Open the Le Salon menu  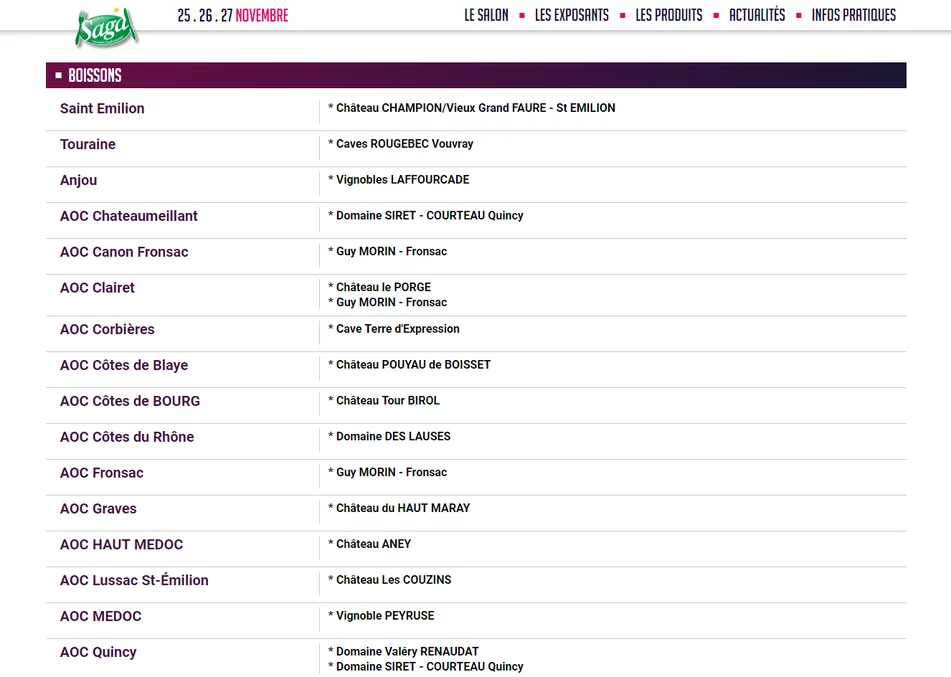[x=486, y=15]
